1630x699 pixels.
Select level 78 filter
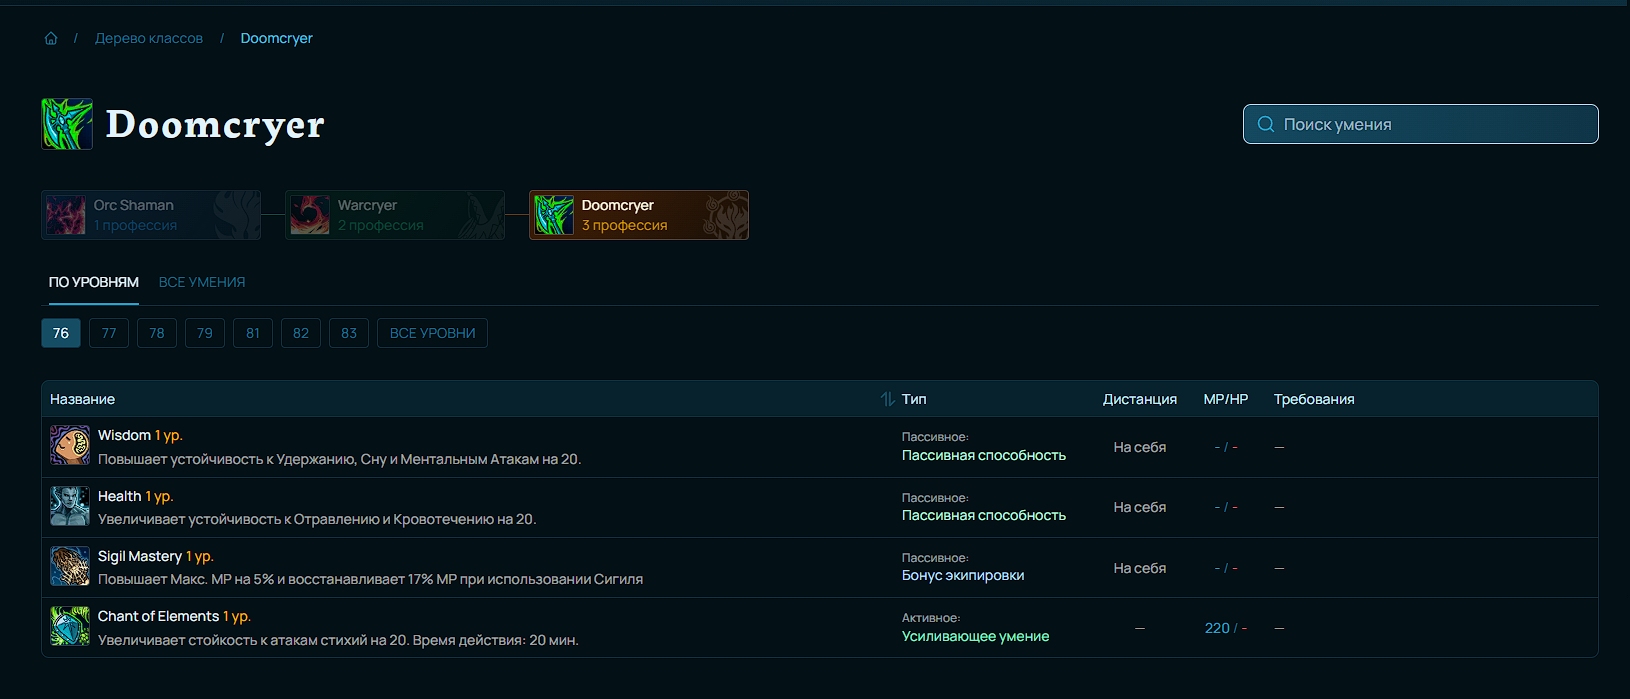[157, 333]
